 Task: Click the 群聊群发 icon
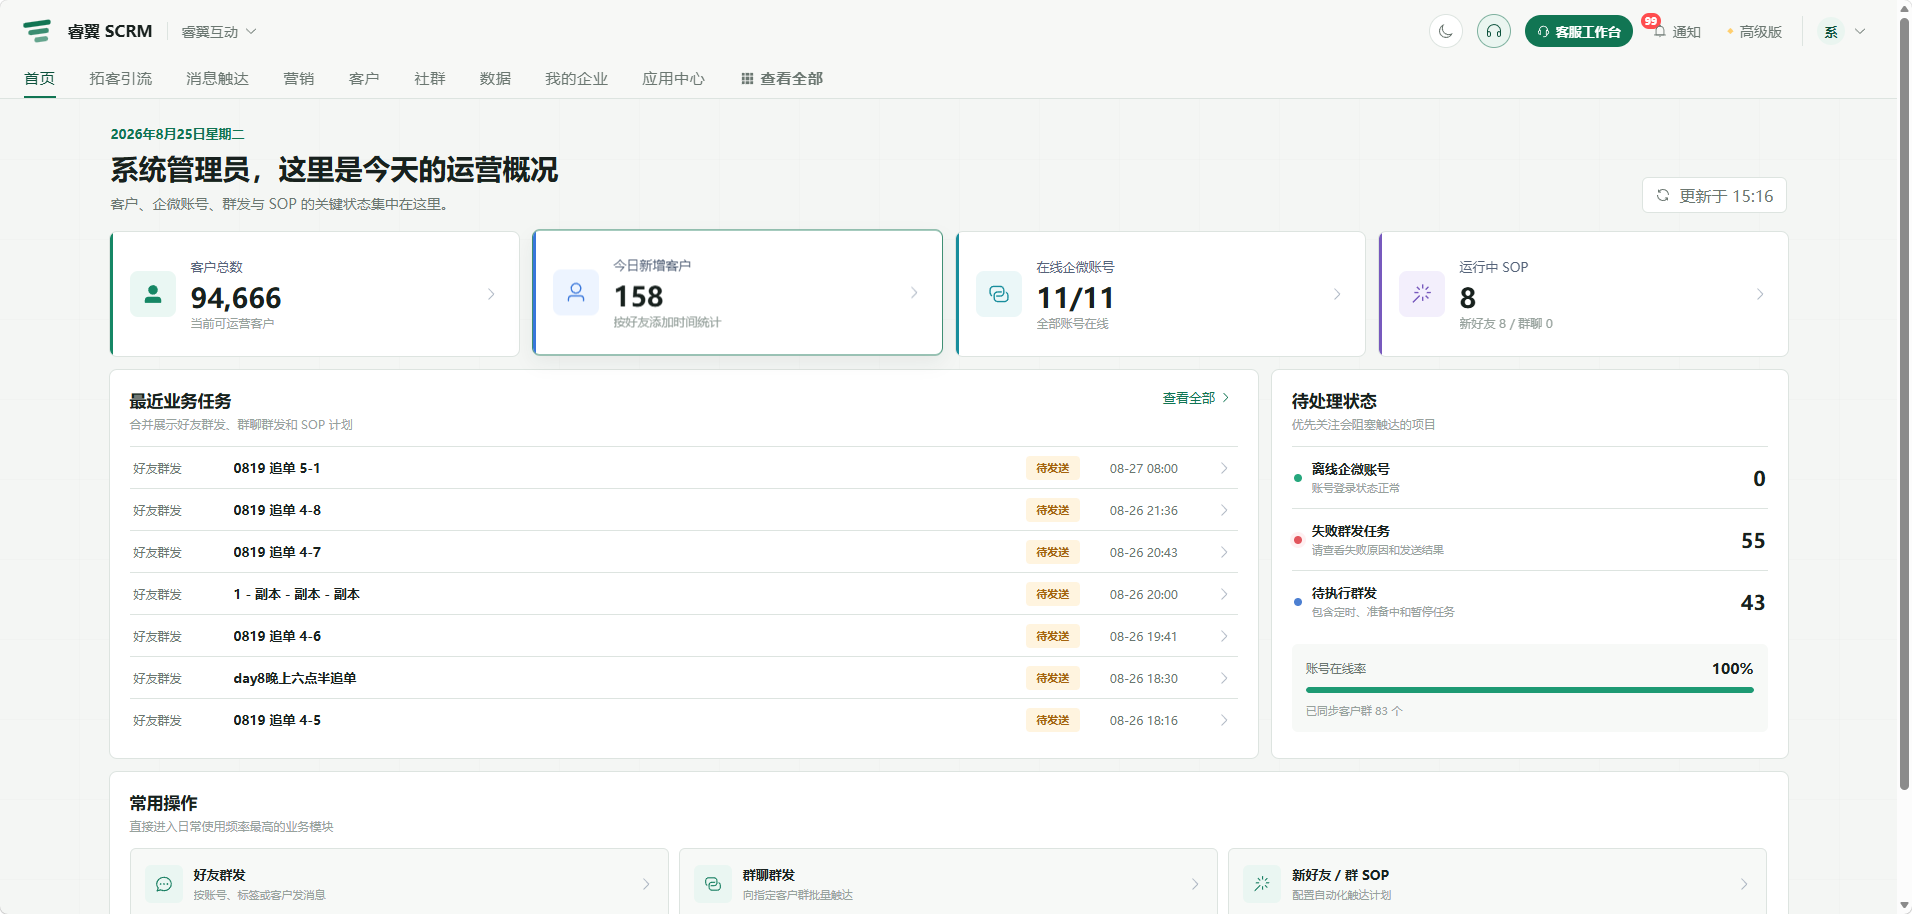[x=713, y=884]
